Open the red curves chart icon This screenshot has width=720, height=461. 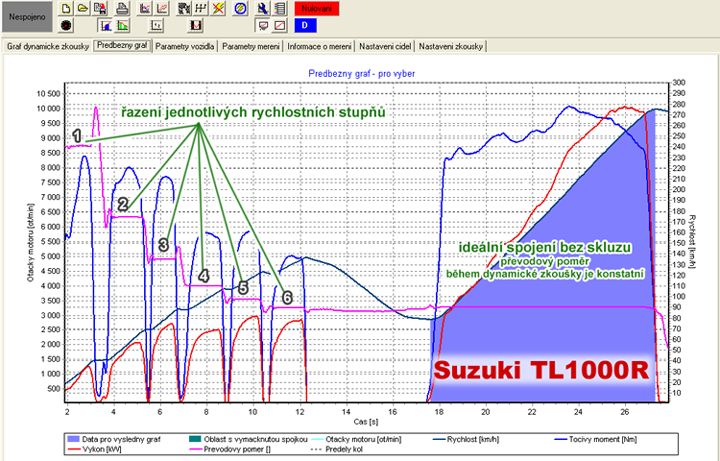(162, 8)
